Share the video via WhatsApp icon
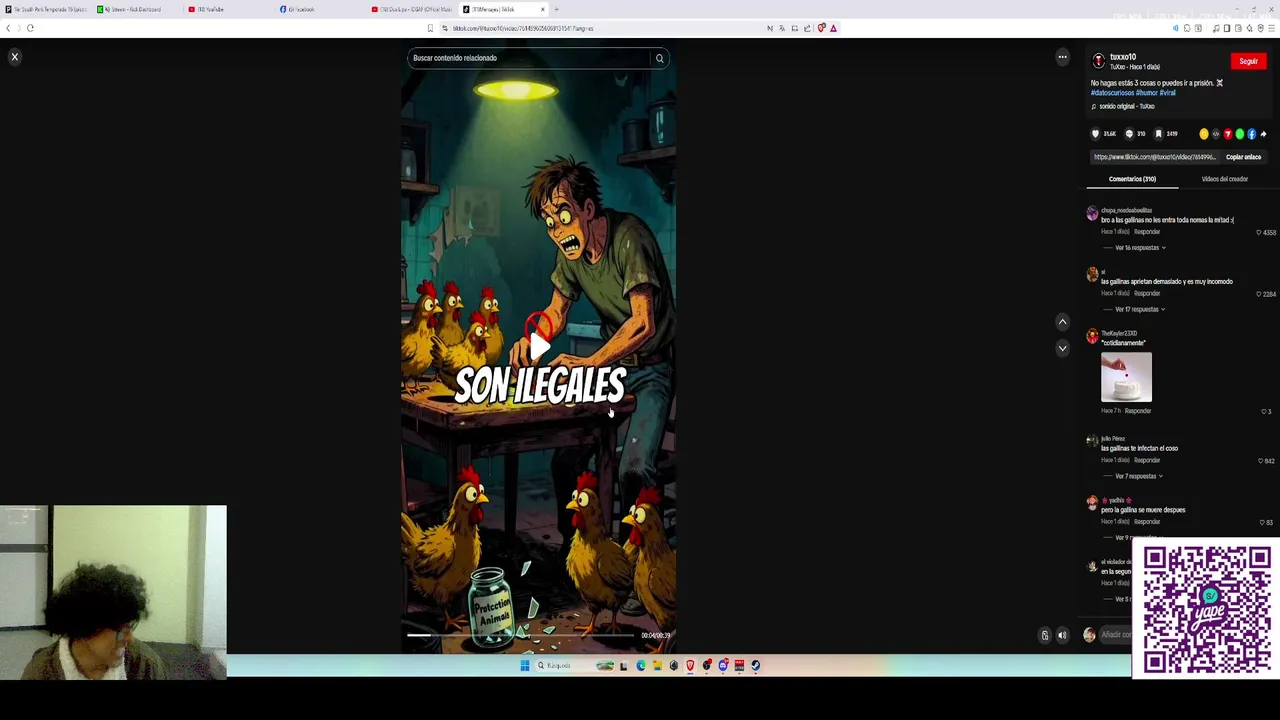This screenshot has height=720, width=1280. [x=1240, y=134]
